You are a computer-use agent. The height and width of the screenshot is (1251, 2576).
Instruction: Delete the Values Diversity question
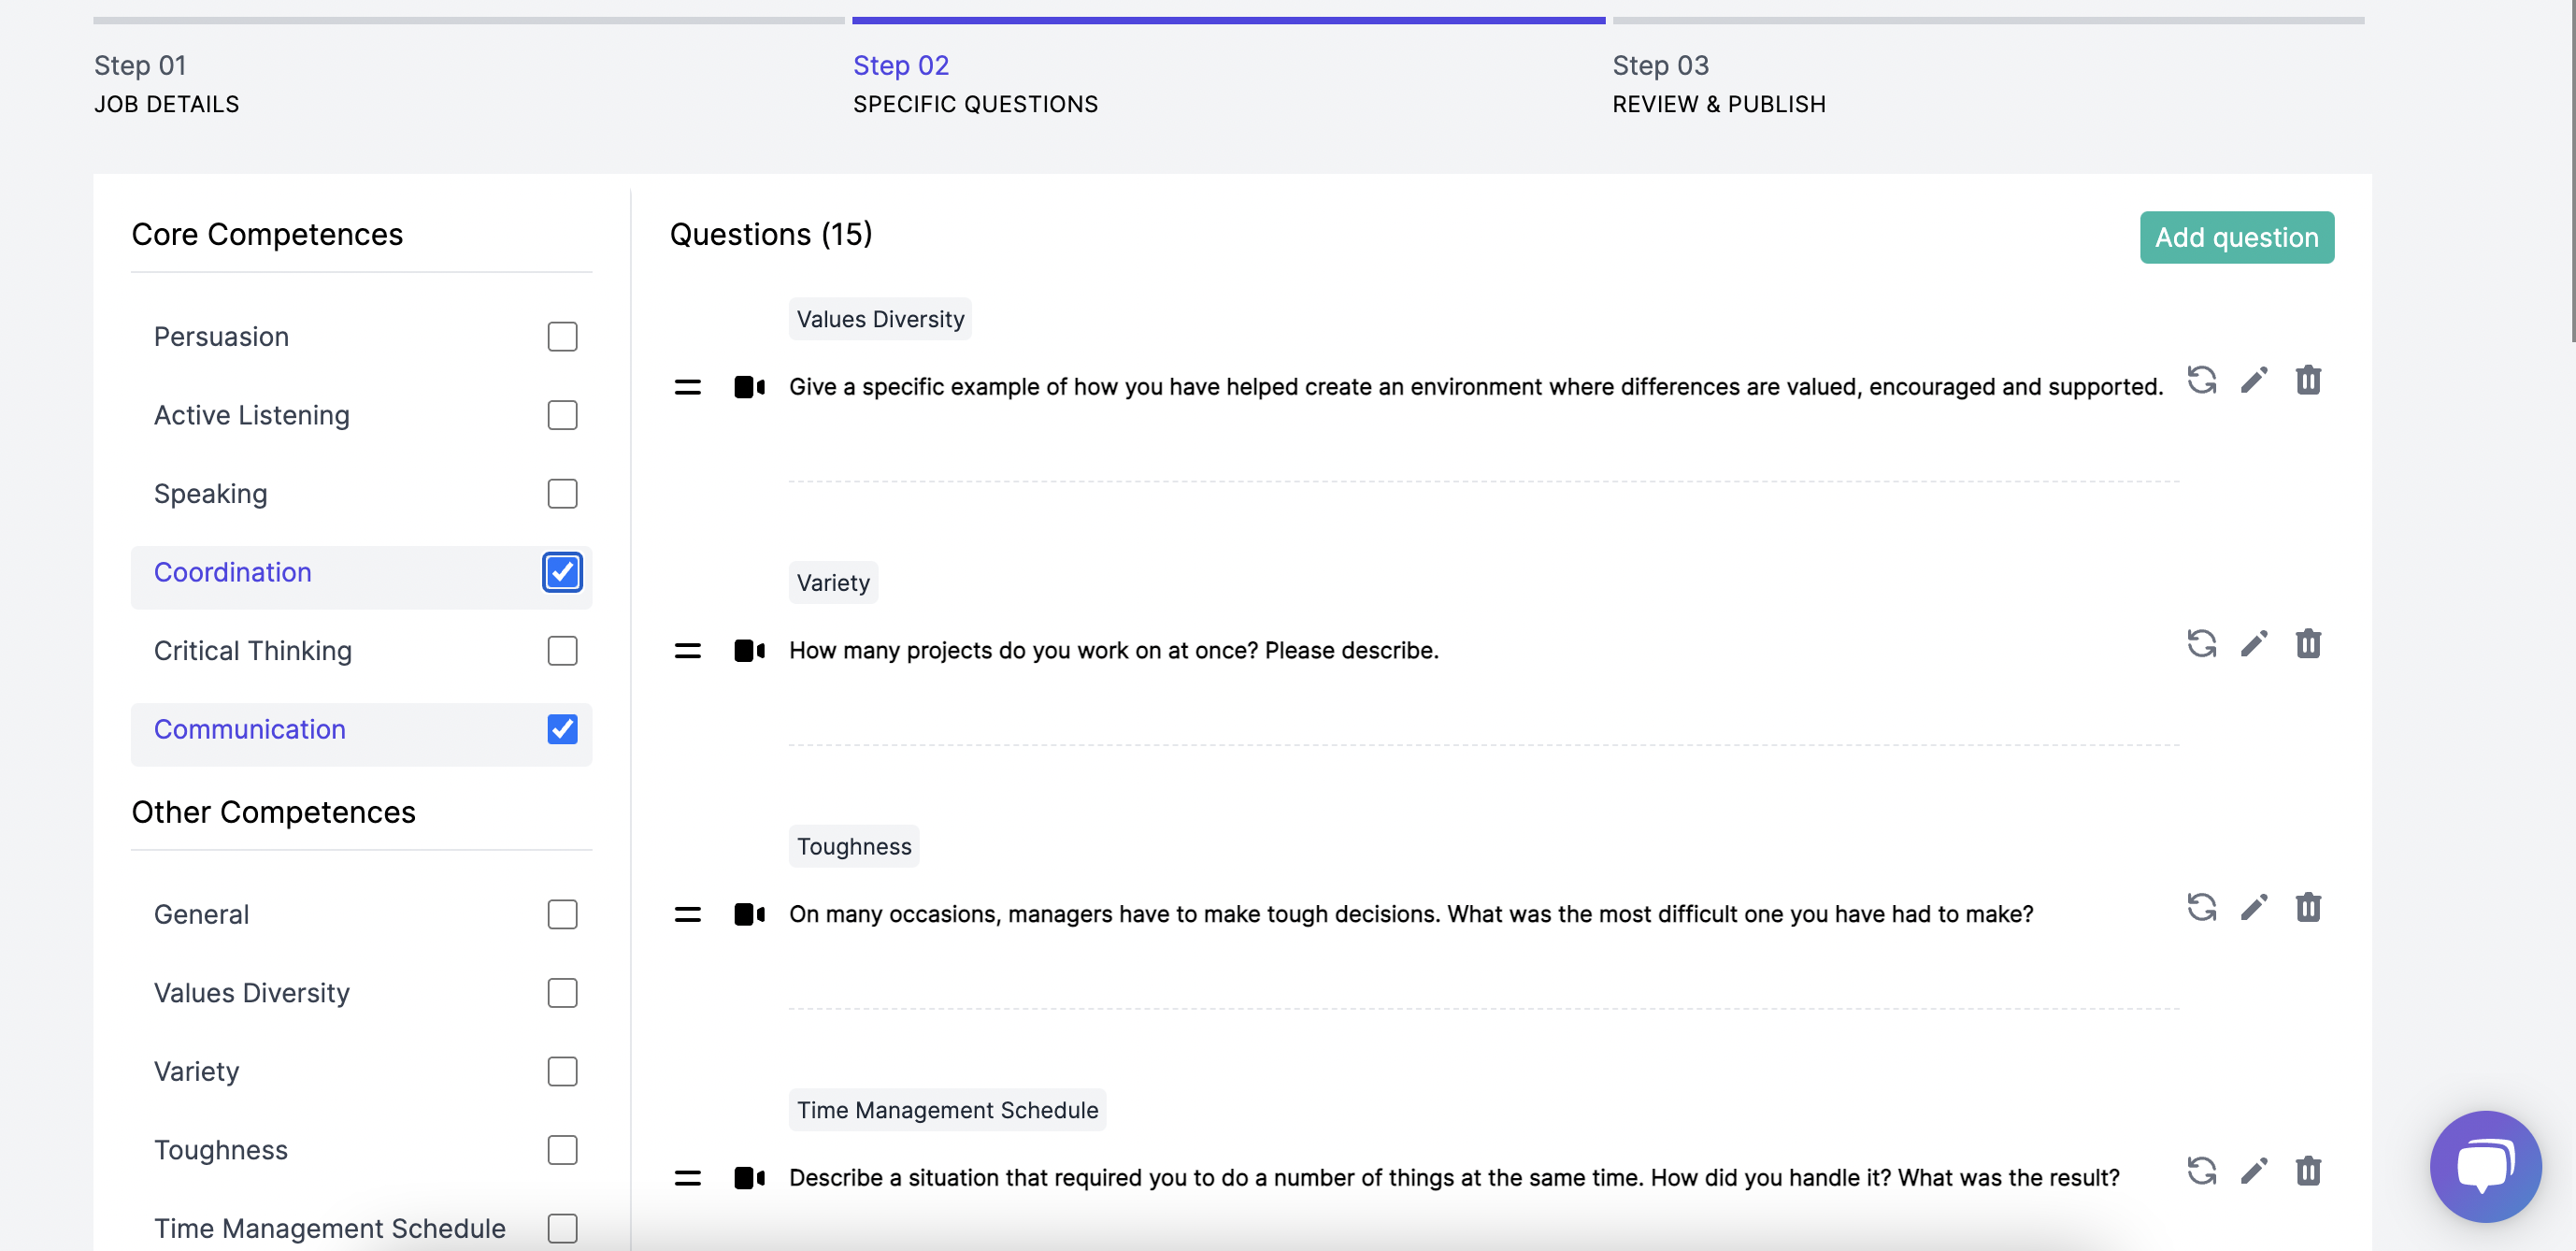tap(2308, 381)
